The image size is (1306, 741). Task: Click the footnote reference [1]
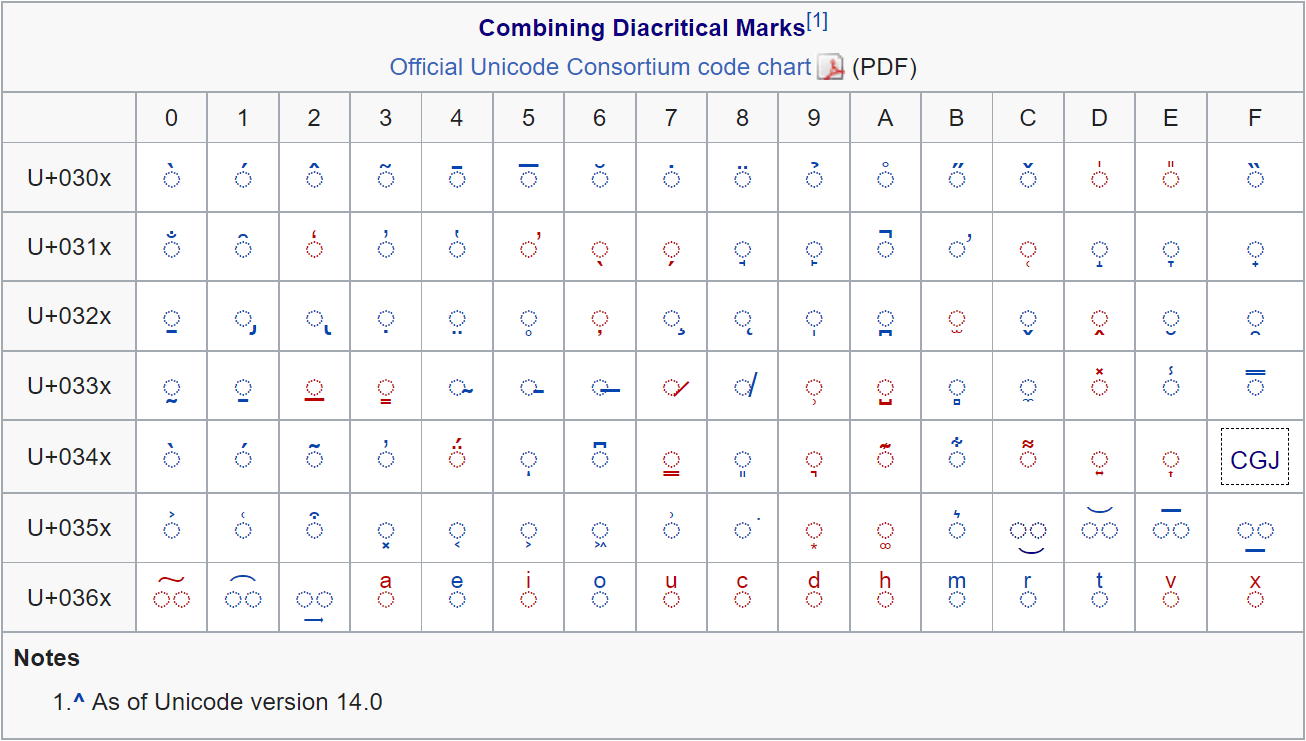coord(818,18)
